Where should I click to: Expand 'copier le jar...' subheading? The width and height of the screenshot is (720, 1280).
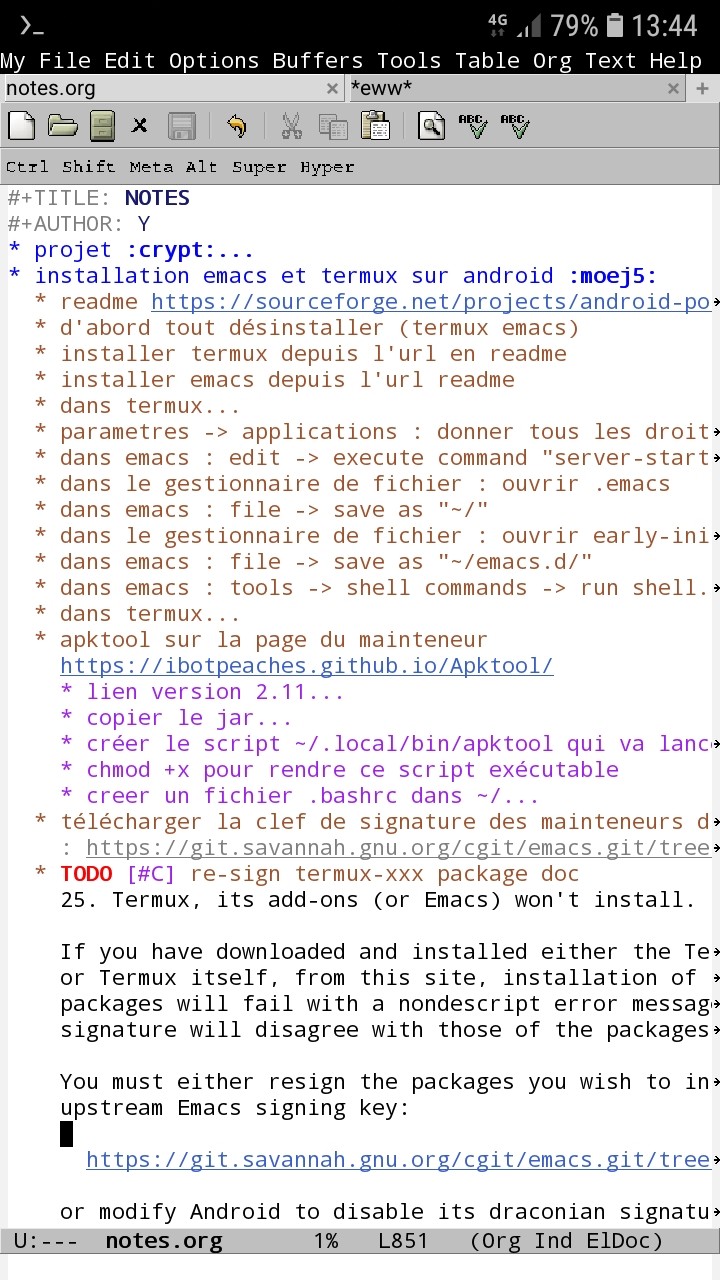[x=176, y=718]
